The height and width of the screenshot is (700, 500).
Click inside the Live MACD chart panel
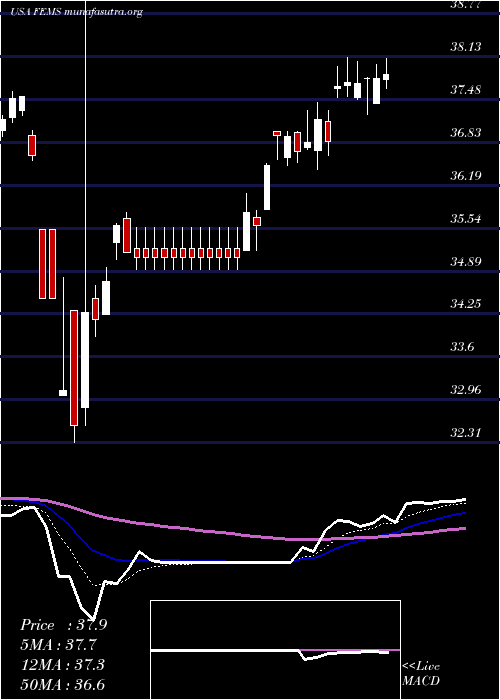pyautogui.click(x=275, y=650)
